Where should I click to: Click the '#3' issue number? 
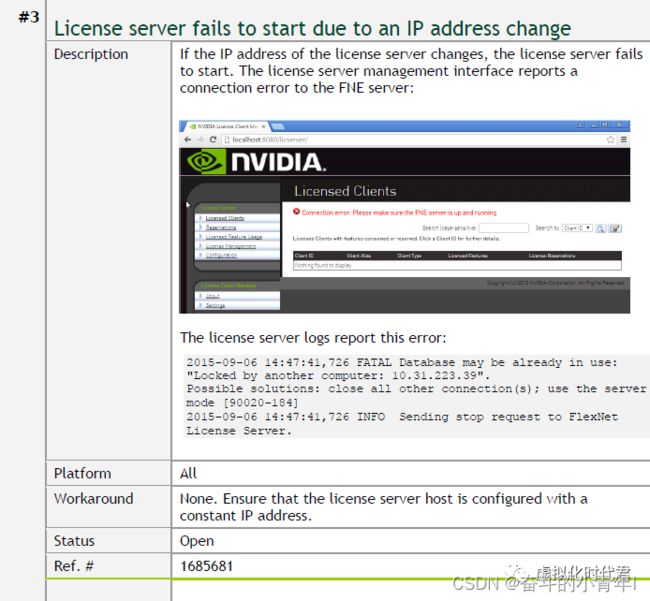(29, 17)
